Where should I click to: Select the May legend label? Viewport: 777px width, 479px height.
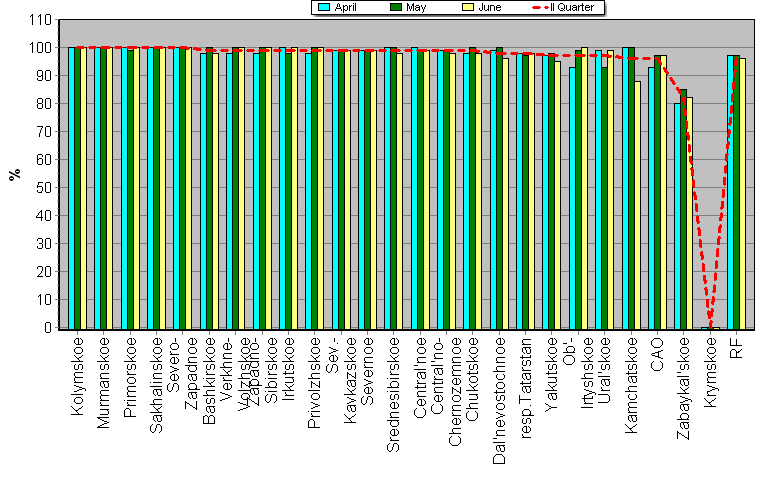click(x=416, y=7)
